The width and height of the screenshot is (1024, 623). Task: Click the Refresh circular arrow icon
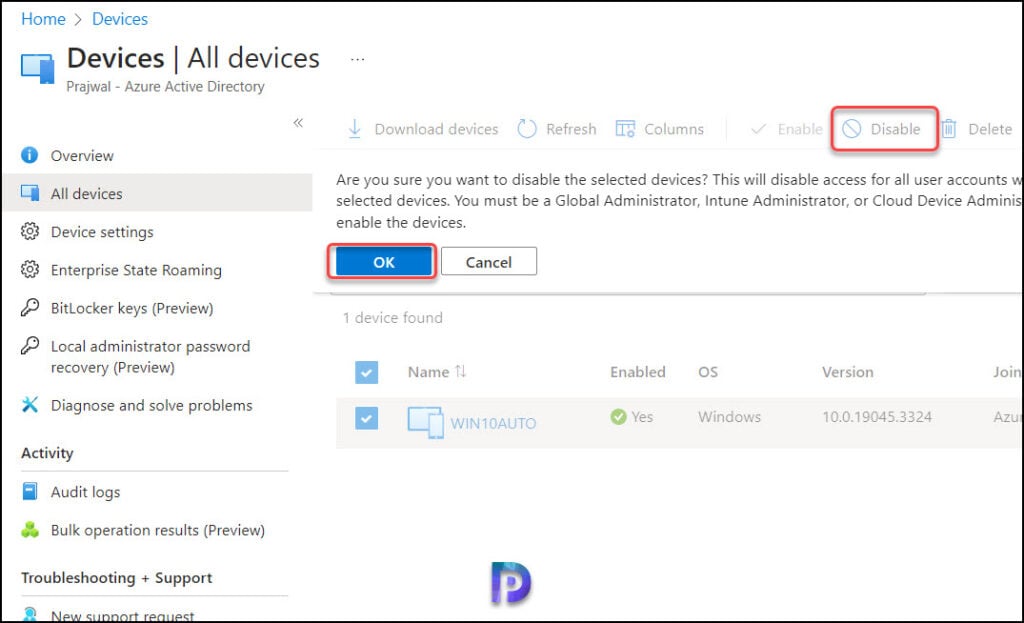click(x=526, y=129)
